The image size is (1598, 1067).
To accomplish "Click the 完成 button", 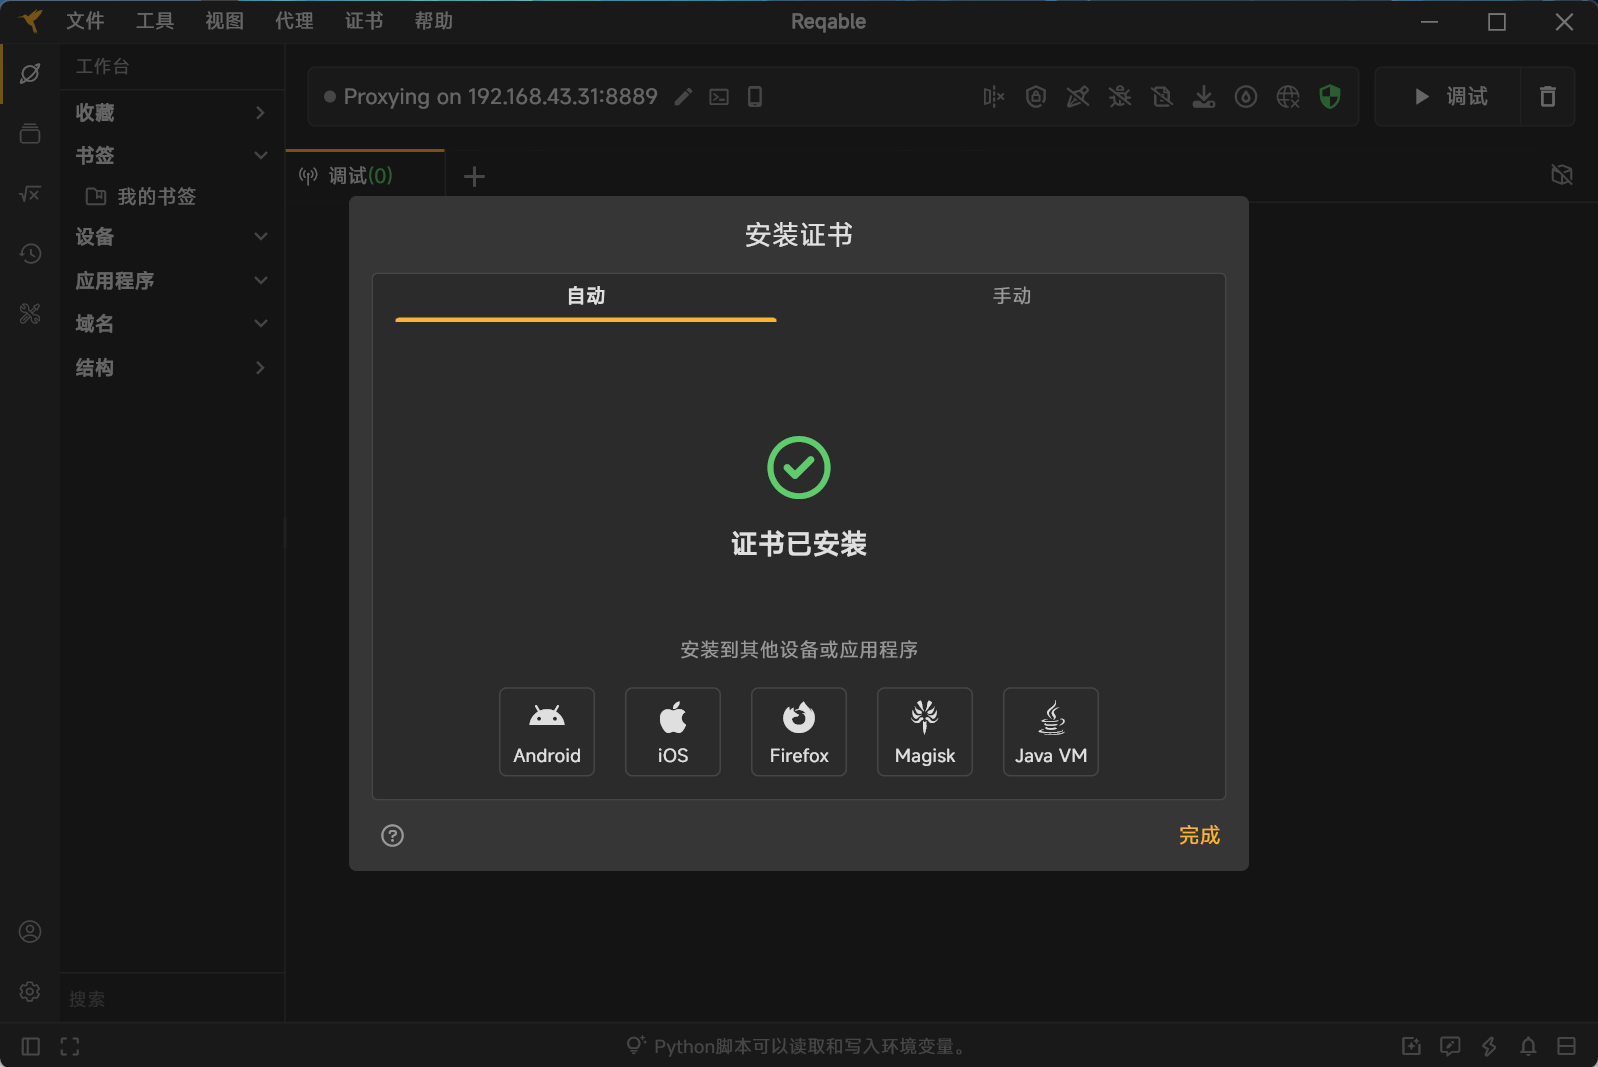I will (x=1198, y=836).
